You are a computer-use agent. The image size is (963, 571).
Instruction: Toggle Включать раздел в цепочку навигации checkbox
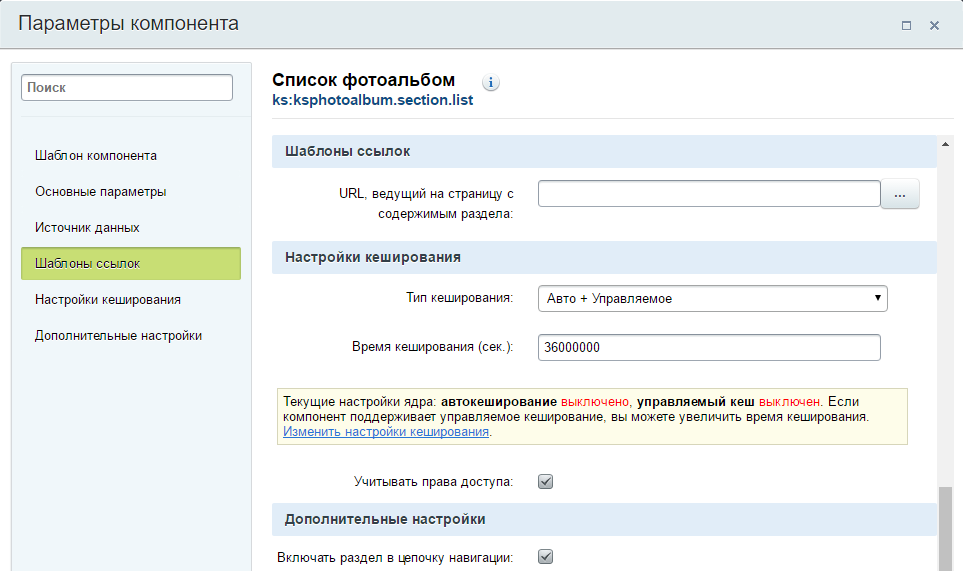click(x=545, y=557)
